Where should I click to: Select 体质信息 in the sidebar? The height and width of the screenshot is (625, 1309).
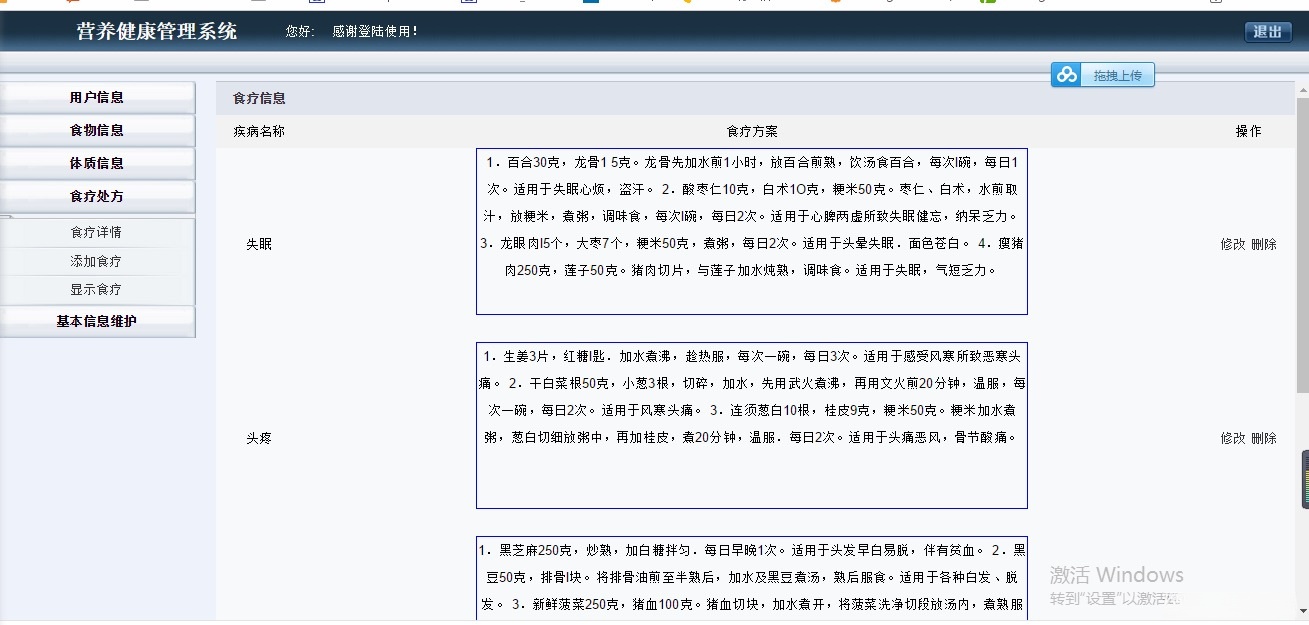pyautogui.click(x=97, y=162)
